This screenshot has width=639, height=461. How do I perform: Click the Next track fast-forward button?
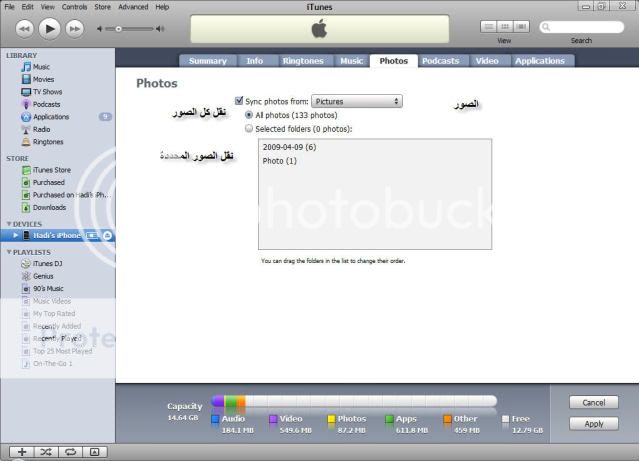(75, 29)
